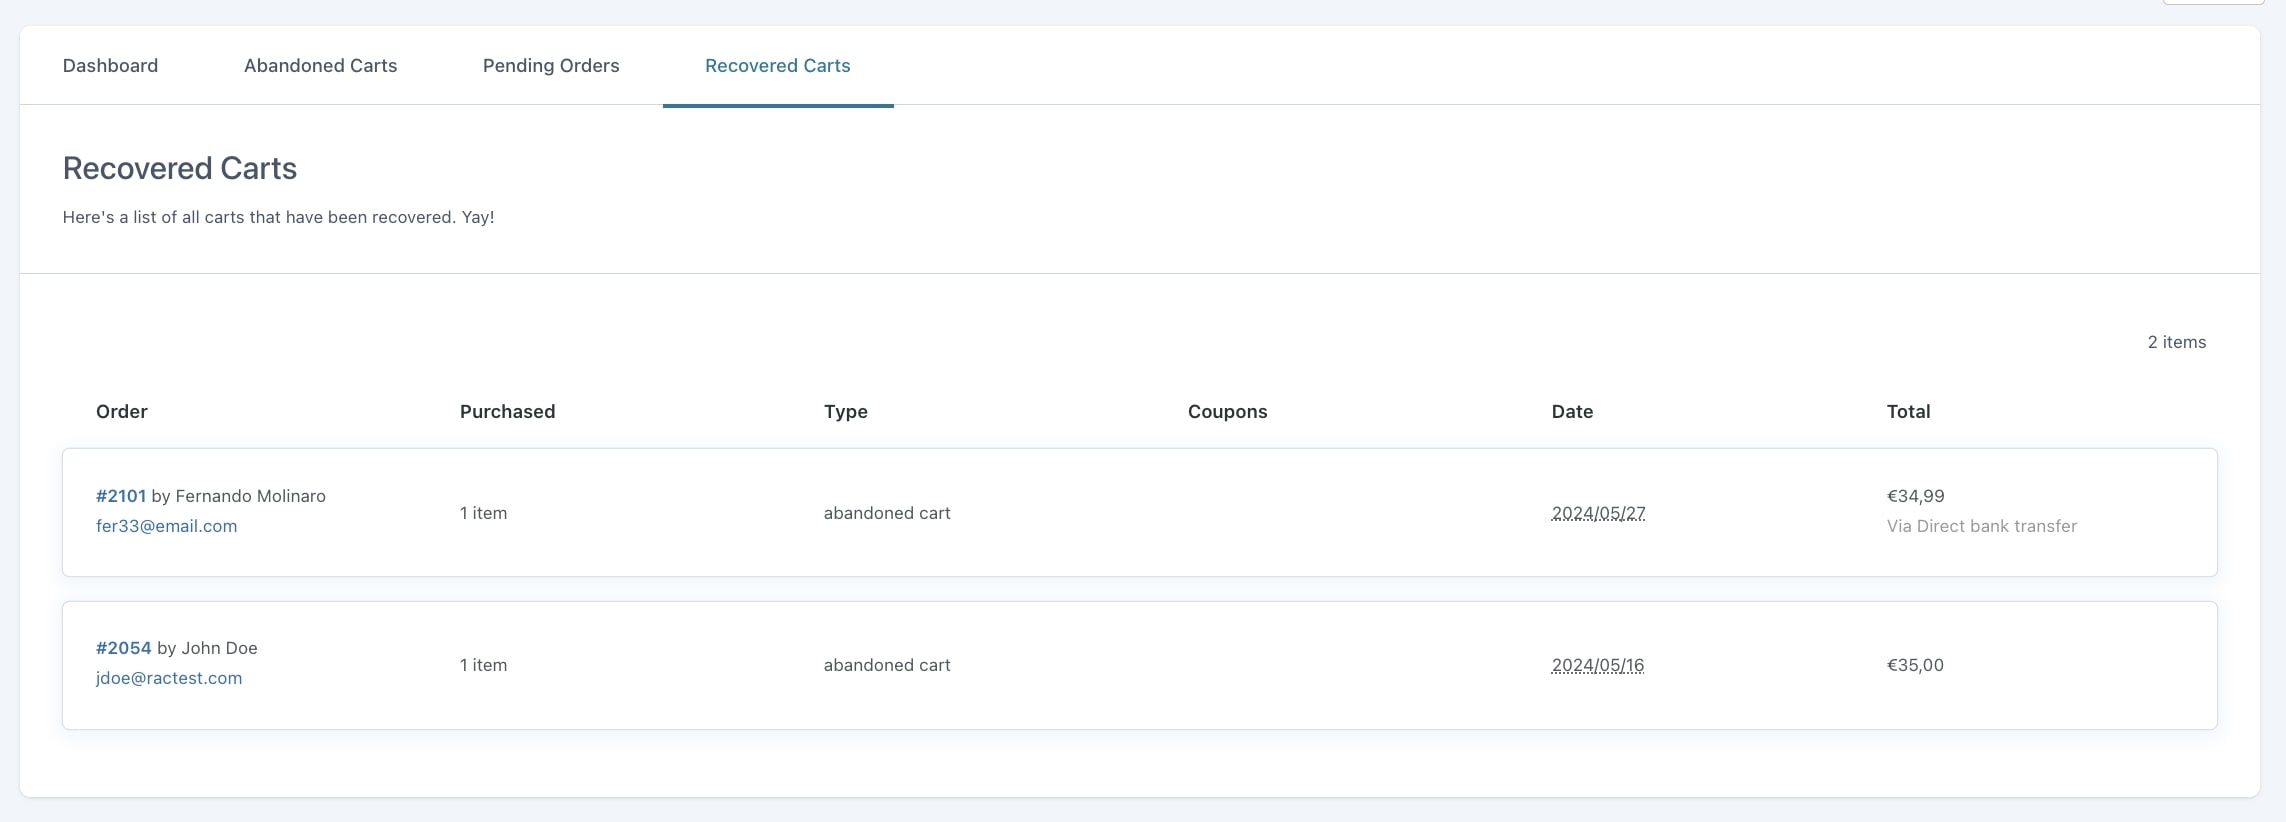Select the Recovered Carts tab
2286x822 pixels.
777,66
